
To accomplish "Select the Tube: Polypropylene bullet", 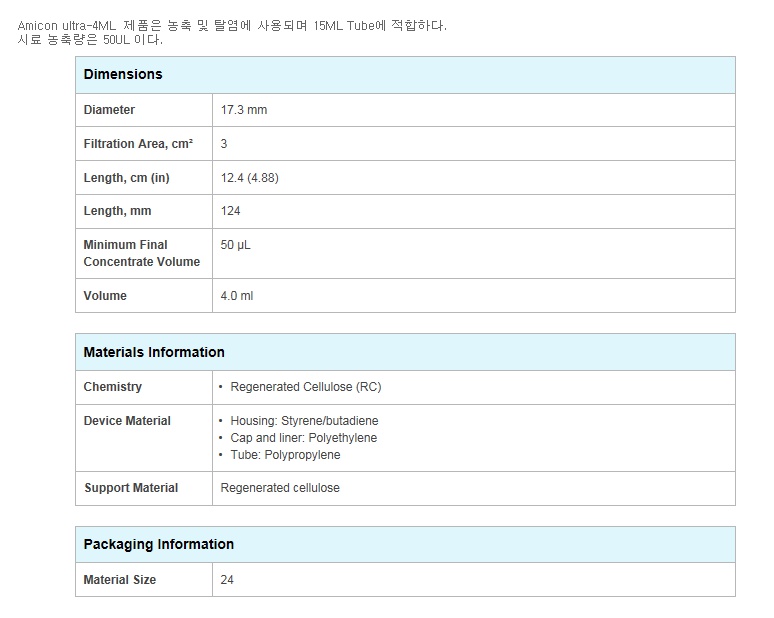I will [285, 455].
